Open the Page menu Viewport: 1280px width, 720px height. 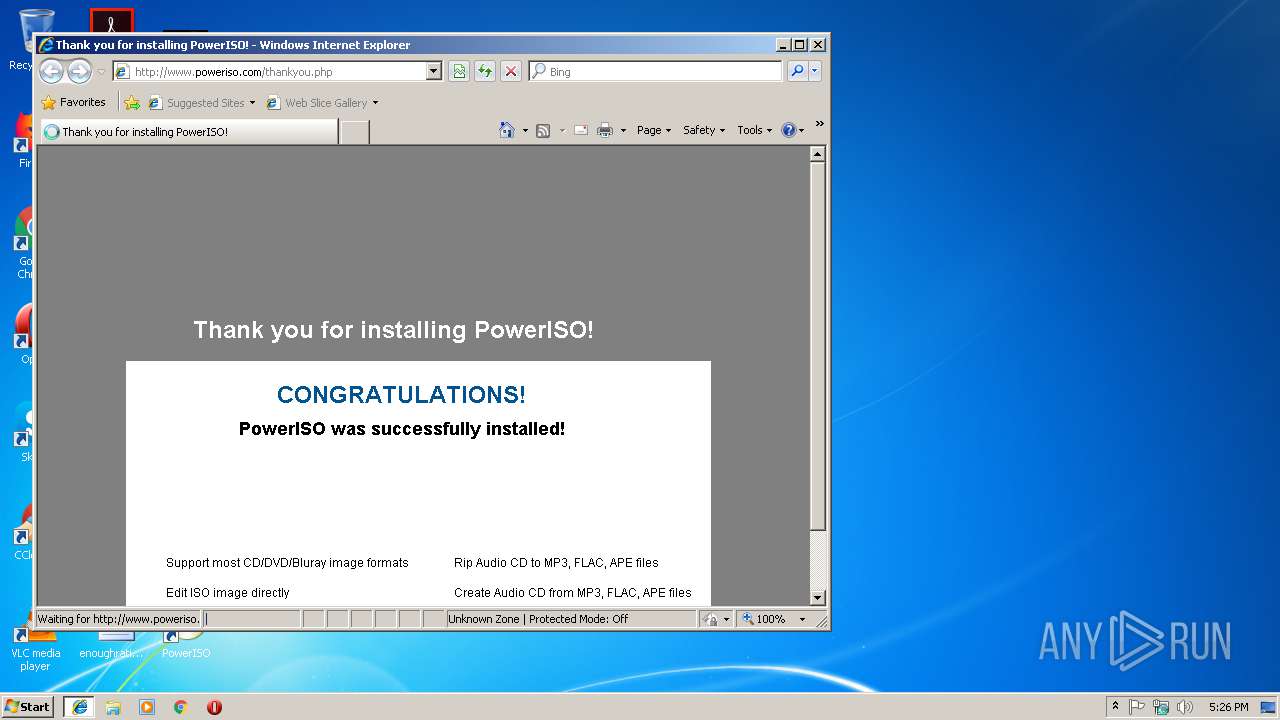tap(654, 130)
